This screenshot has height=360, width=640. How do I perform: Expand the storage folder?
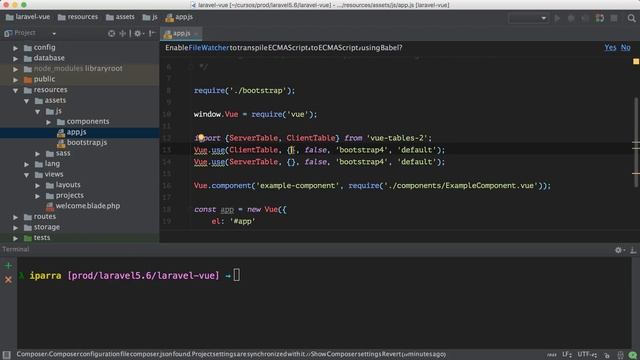pos(16,228)
